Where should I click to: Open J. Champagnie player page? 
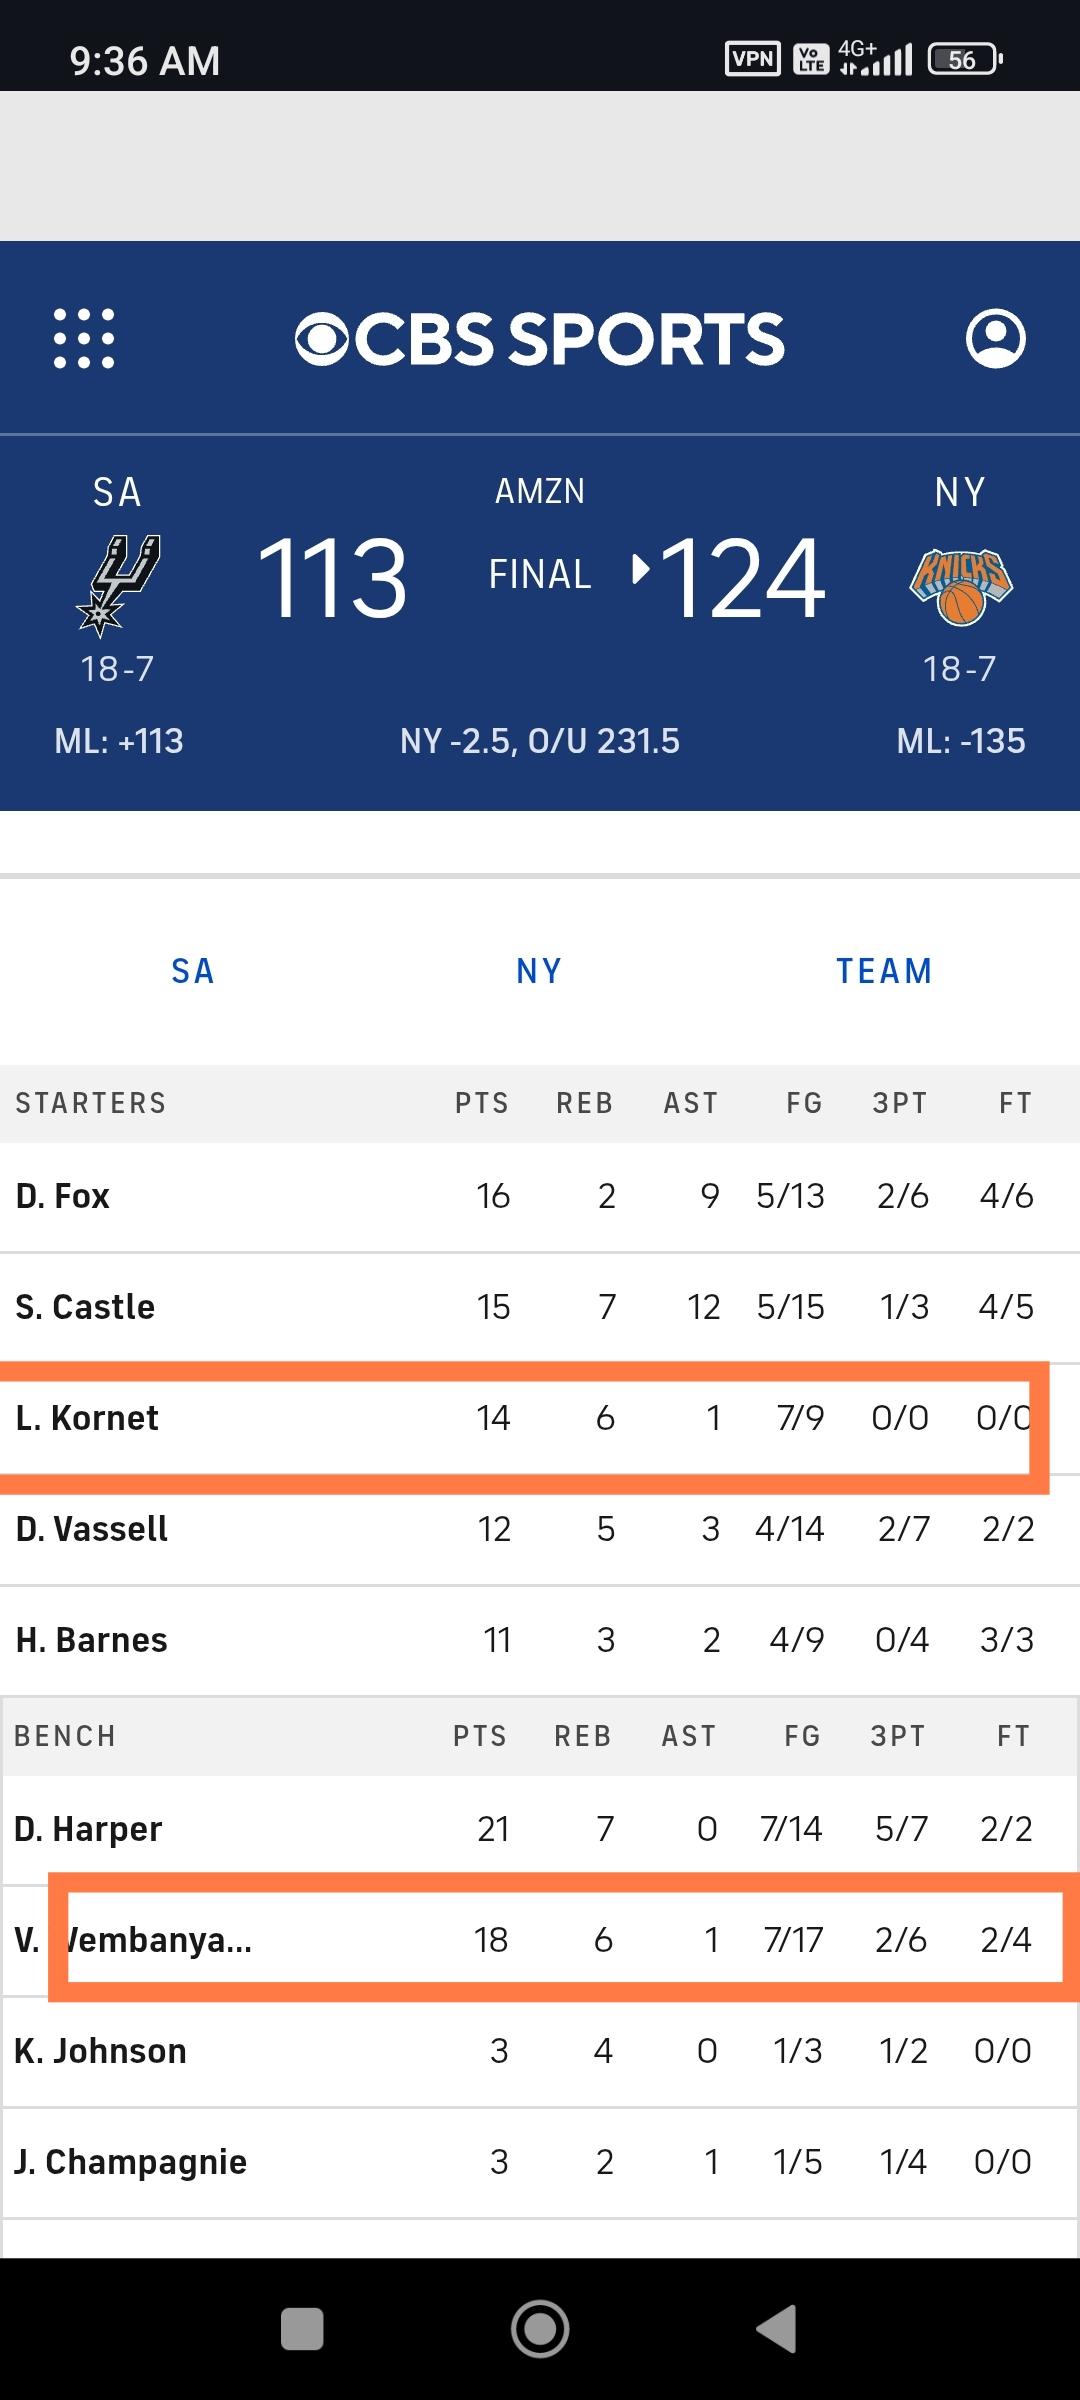point(130,2162)
